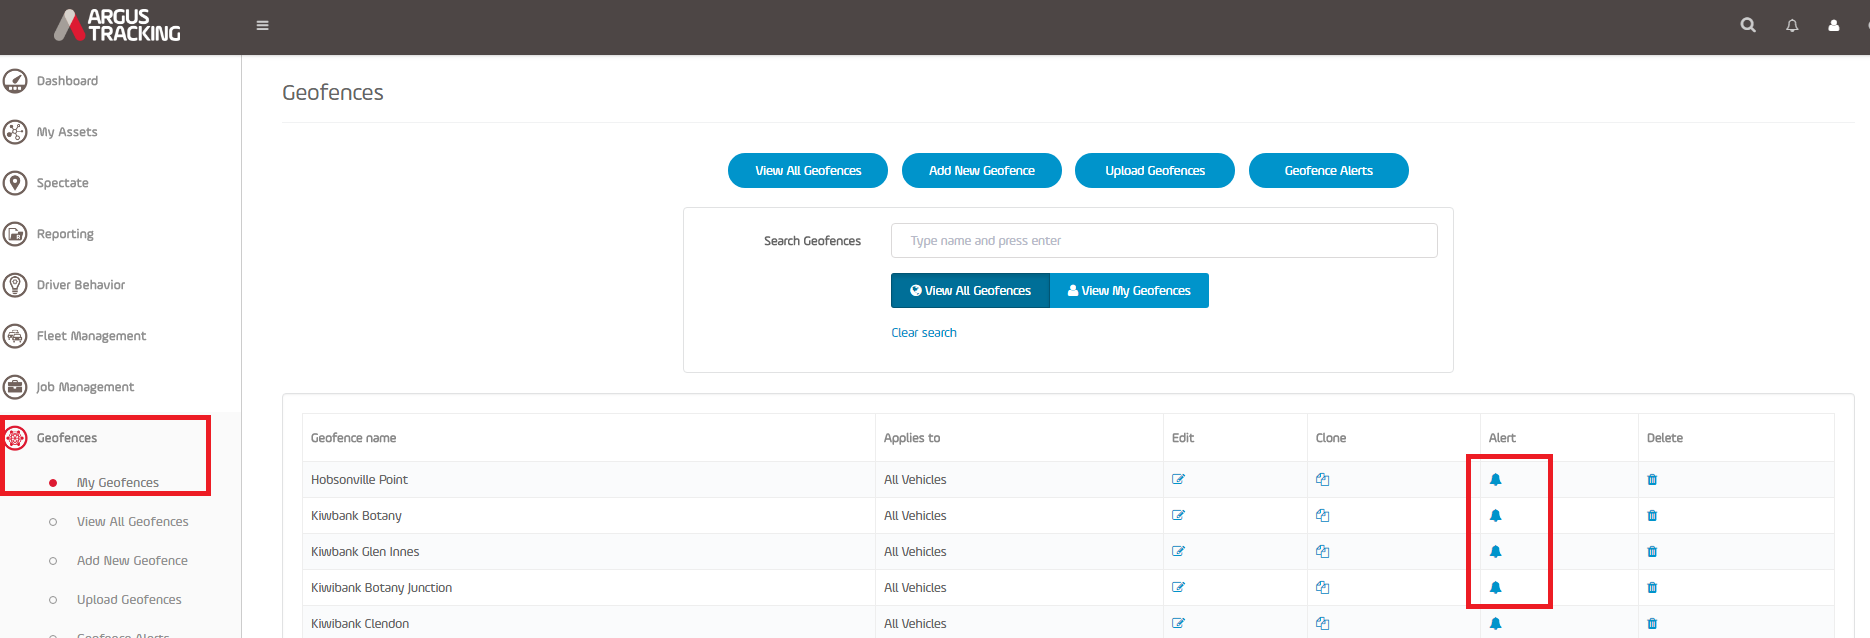Click the Argus Tracking logo

[117, 25]
